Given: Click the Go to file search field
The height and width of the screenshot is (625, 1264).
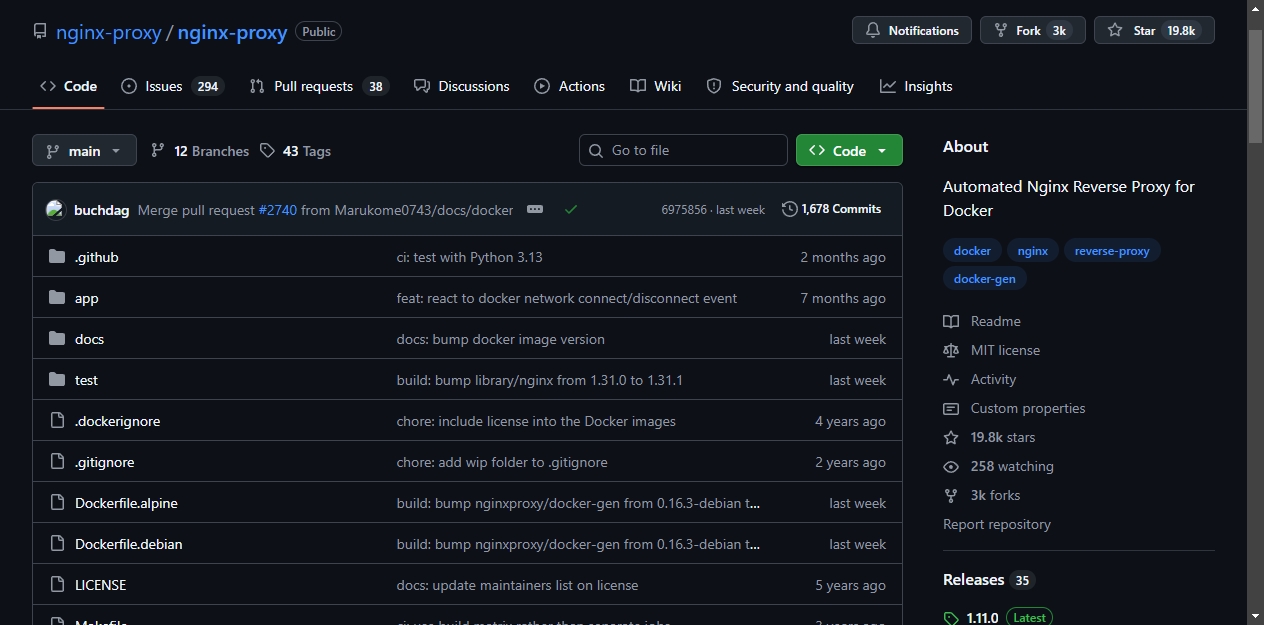Looking at the screenshot, I should (683, 150).
